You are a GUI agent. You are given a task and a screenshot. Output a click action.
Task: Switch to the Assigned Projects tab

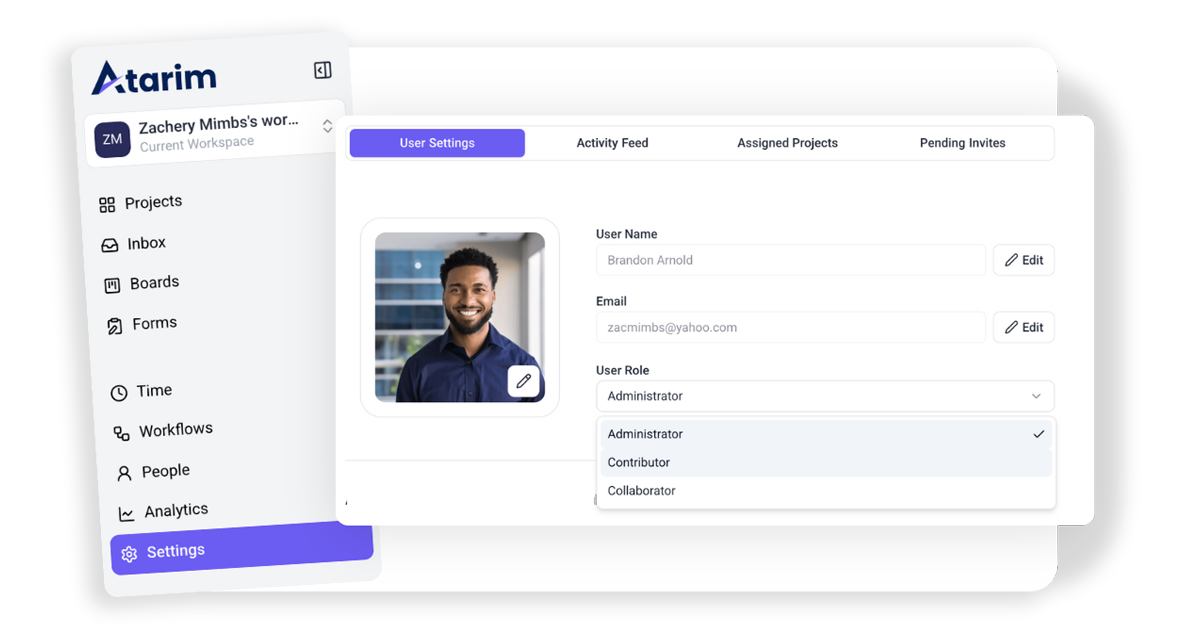click(x=787, y=143)
